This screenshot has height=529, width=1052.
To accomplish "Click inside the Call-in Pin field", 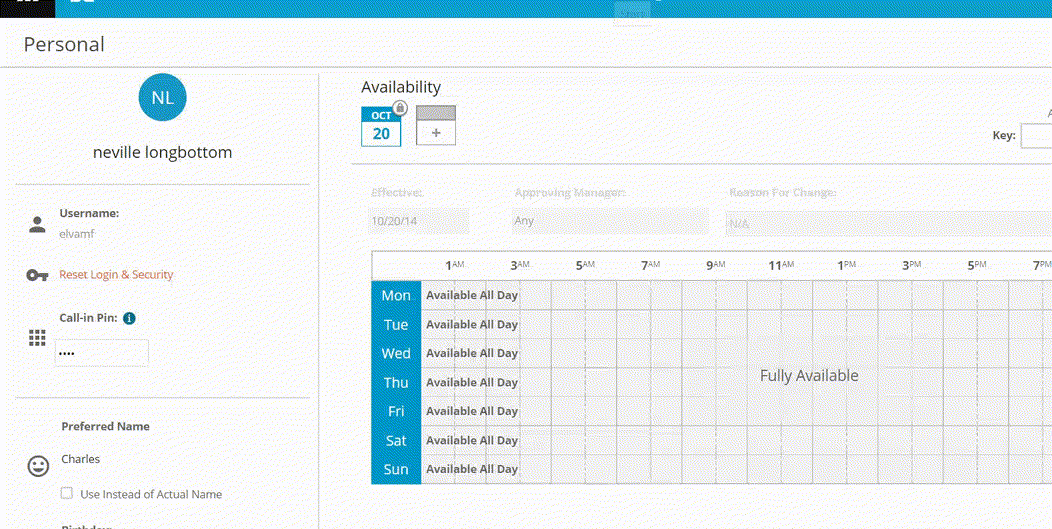I will 101,353.
